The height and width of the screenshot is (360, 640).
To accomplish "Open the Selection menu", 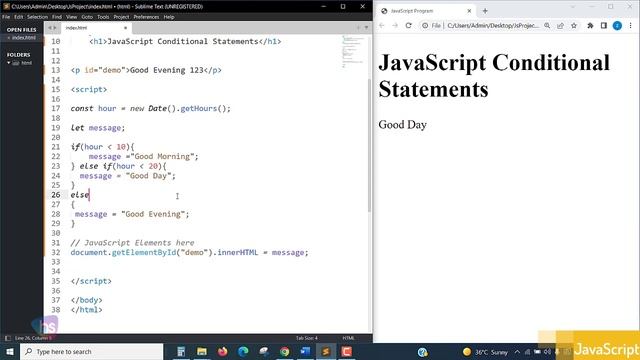I will [38, 17].
